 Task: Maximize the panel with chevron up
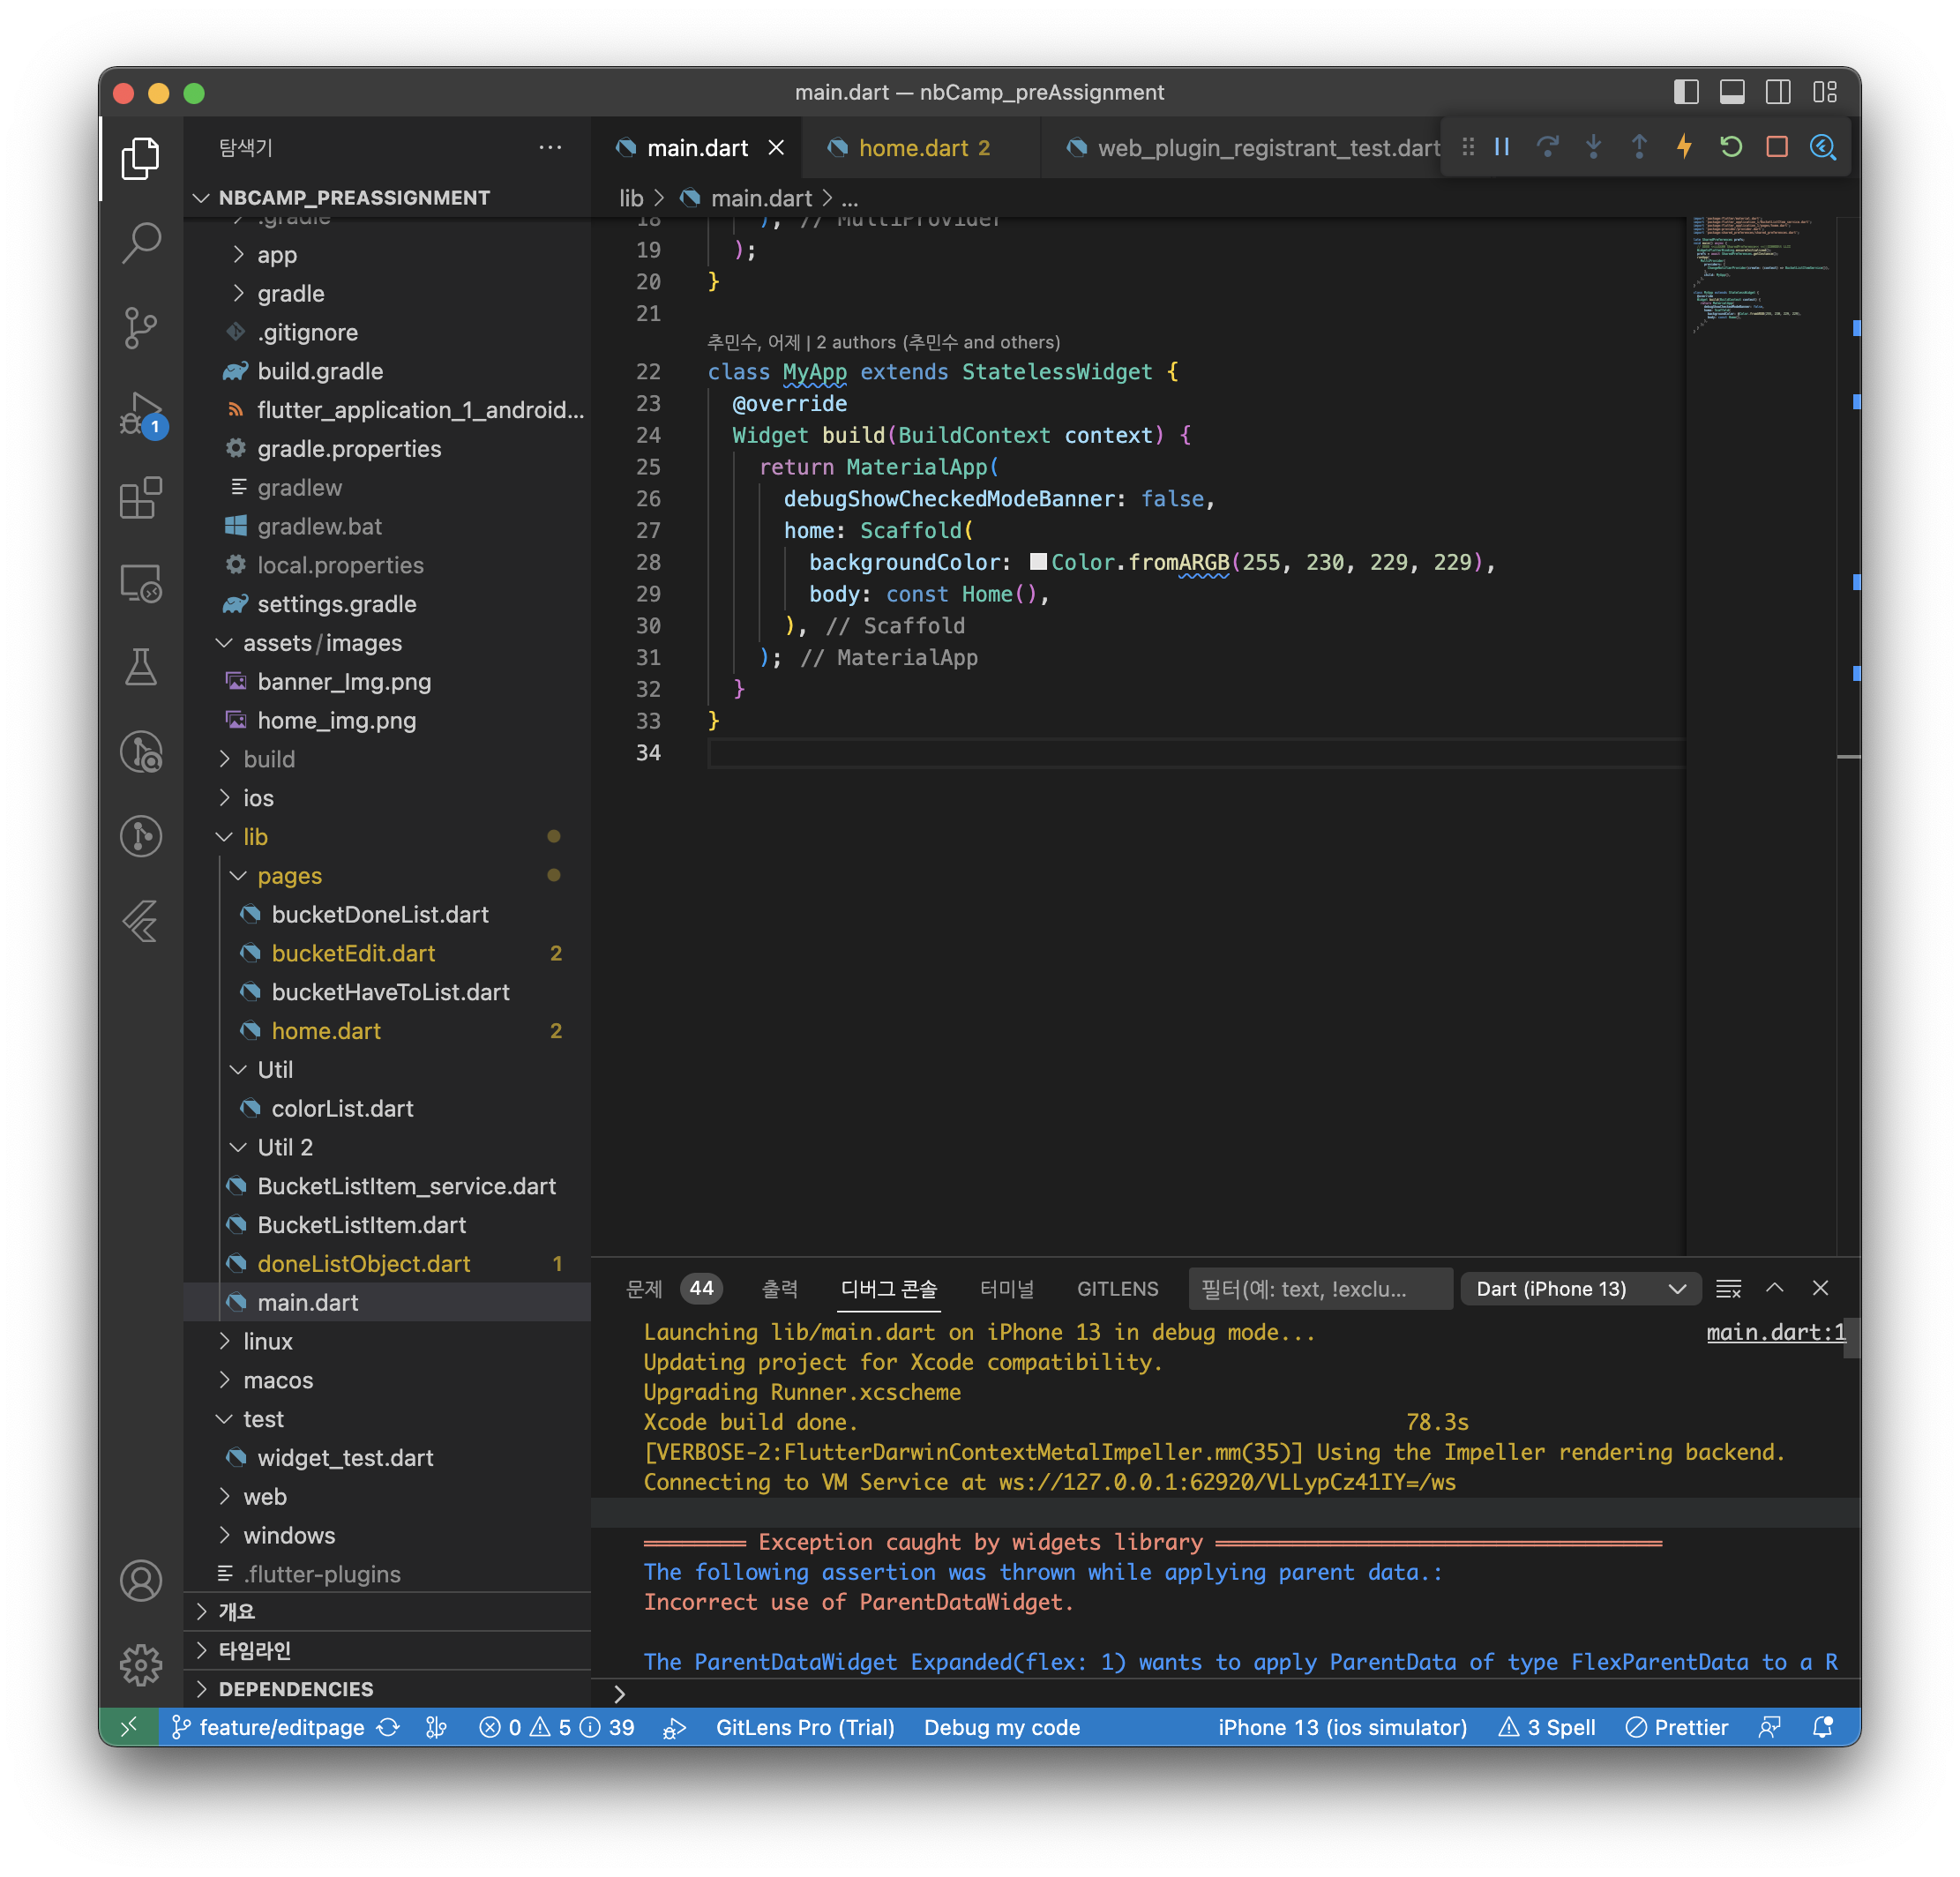pyautogui.click(x=1775, y=1288)
